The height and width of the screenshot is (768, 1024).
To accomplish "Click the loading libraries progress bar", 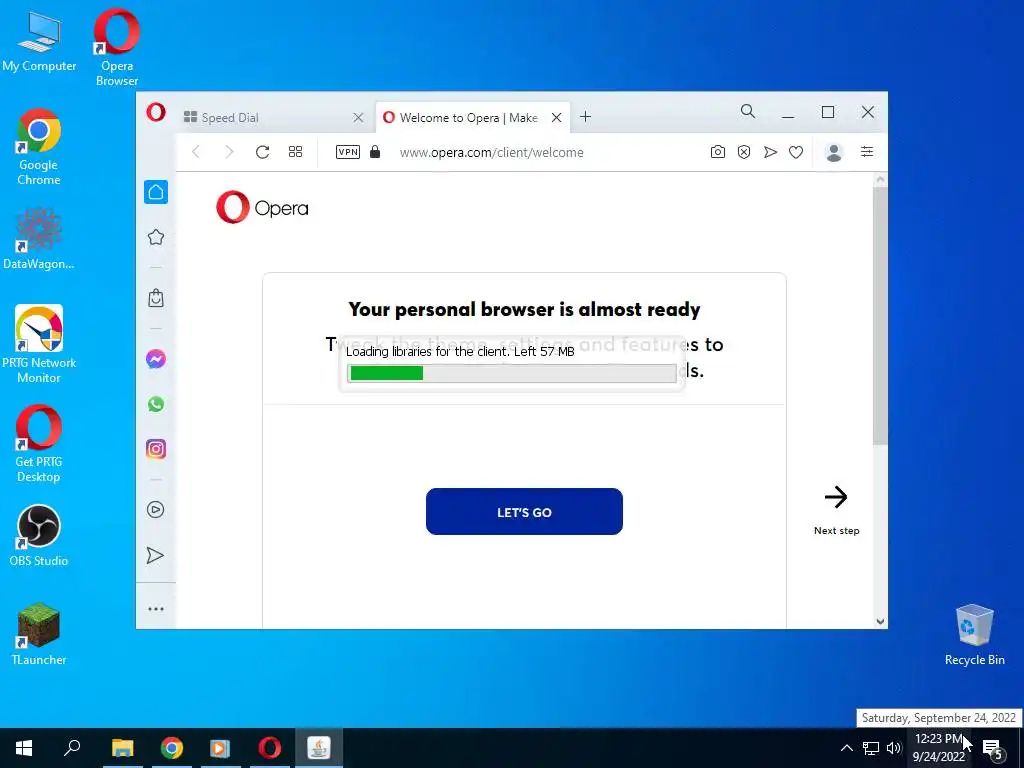I will [x=512, y=373].
